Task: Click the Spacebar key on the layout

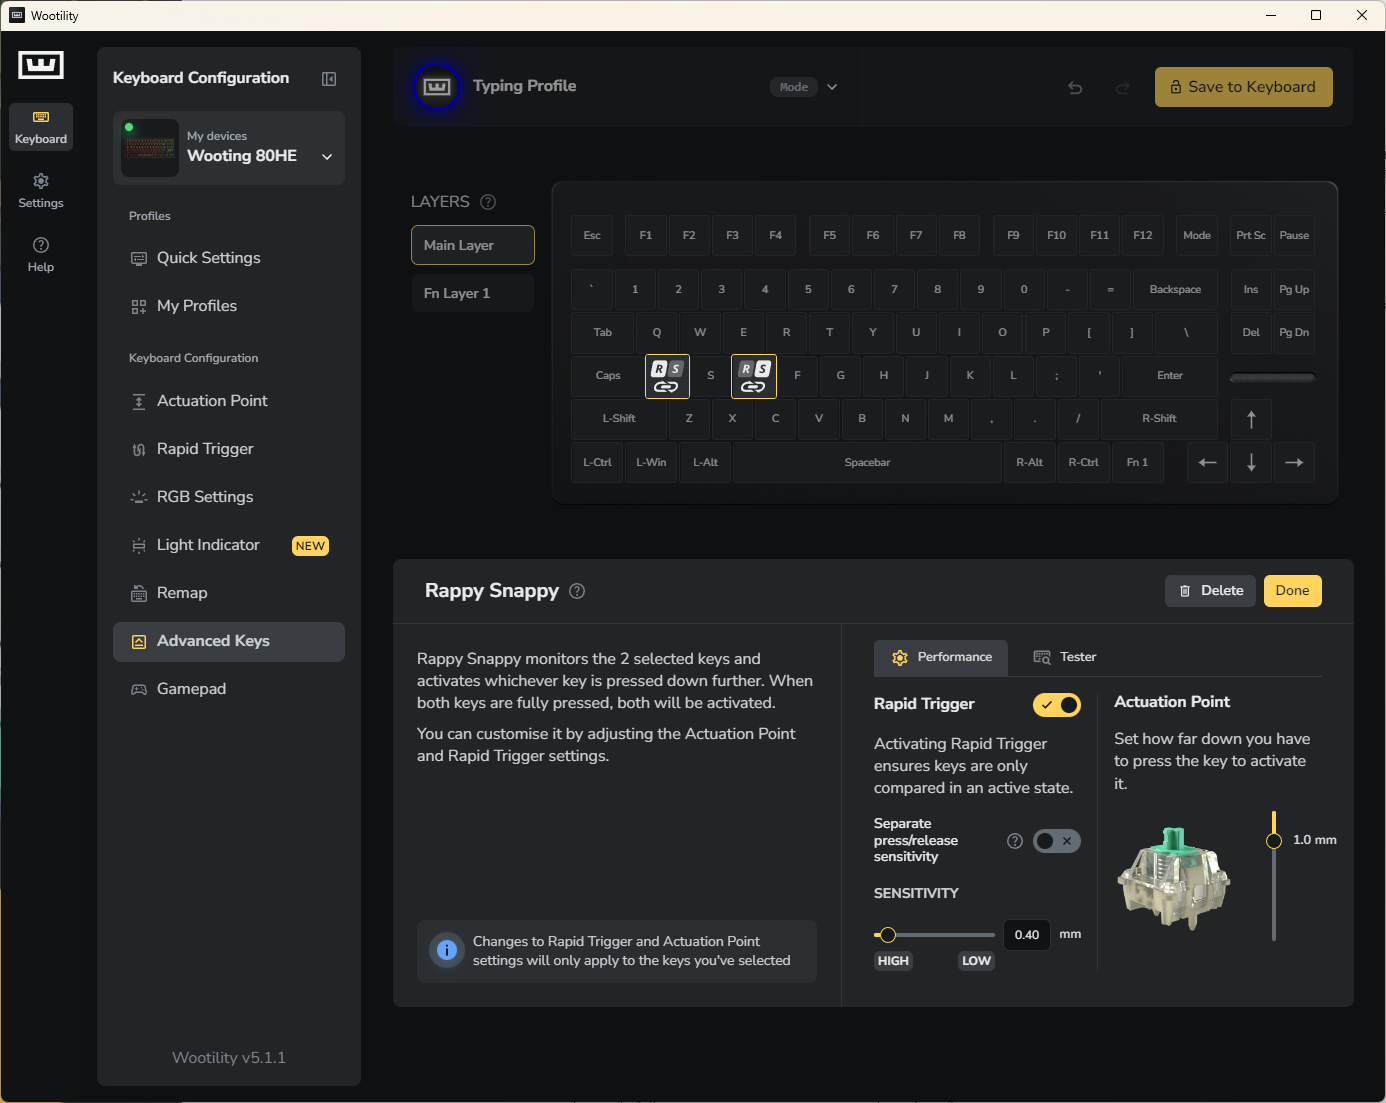Action: click(867, 462)
